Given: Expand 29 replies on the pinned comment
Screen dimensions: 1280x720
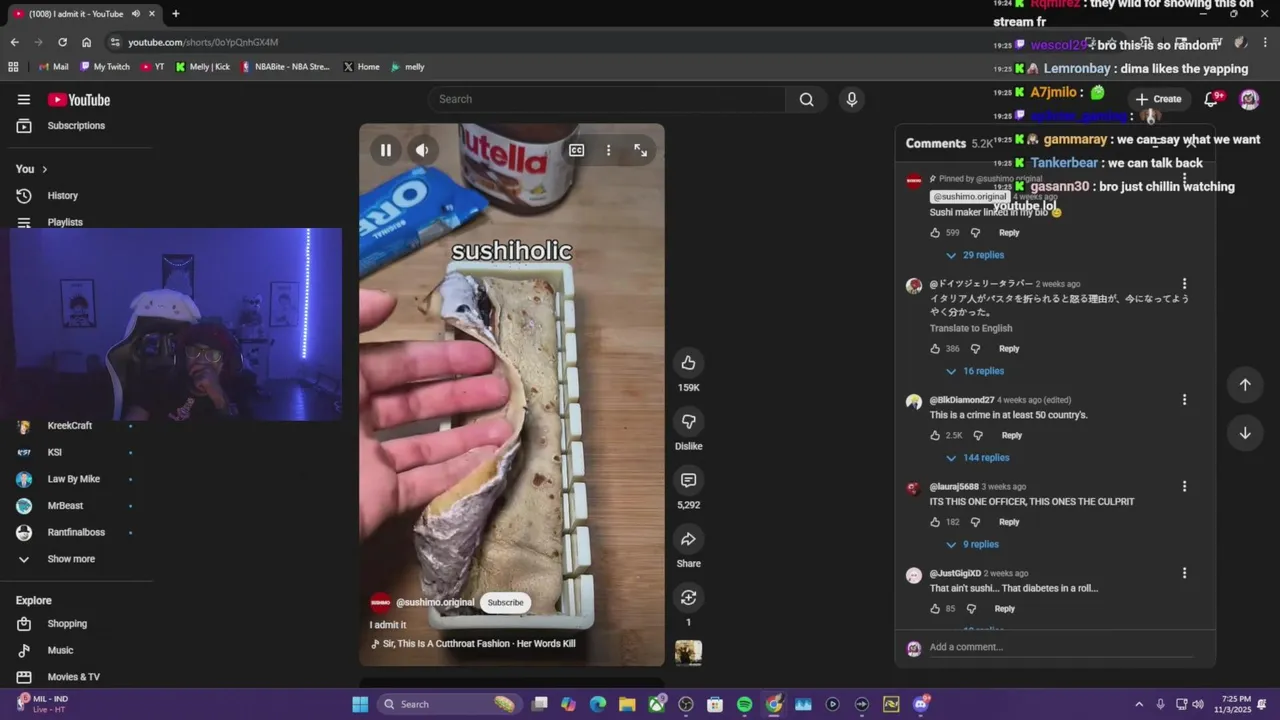Looking at the screenshot, I should tap(975, 255).
